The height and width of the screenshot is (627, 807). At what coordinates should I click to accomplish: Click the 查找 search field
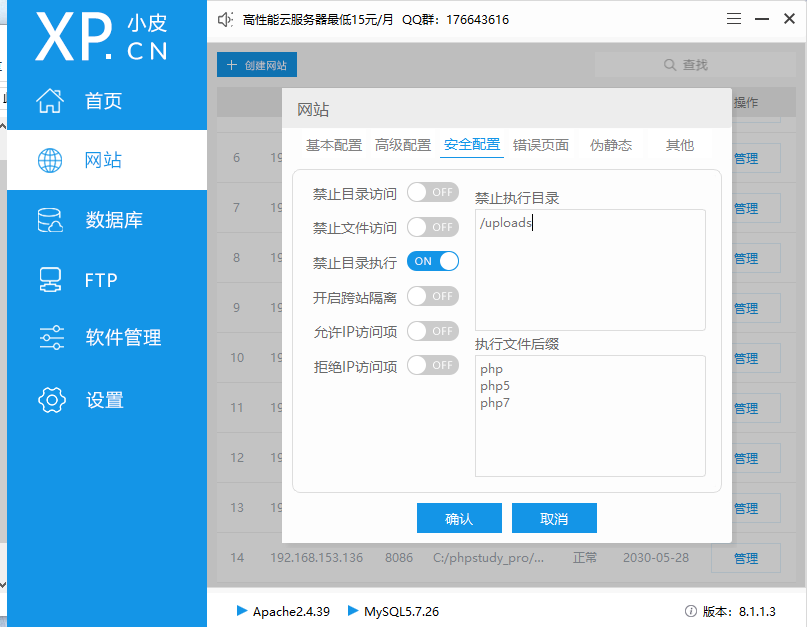tap(695, 65)
